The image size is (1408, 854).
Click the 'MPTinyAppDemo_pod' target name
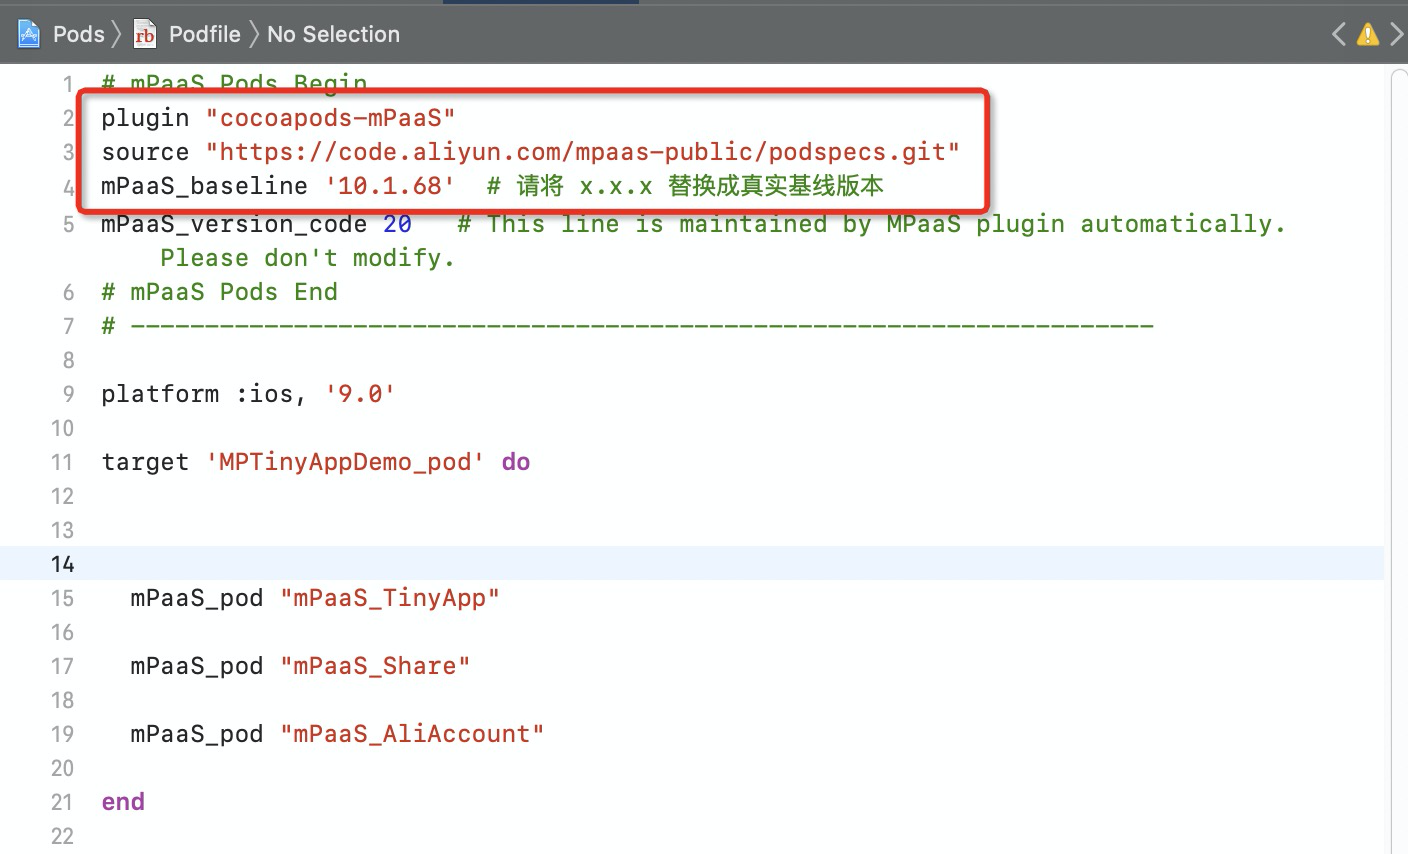pyautogui.click(x=345, y=462)
